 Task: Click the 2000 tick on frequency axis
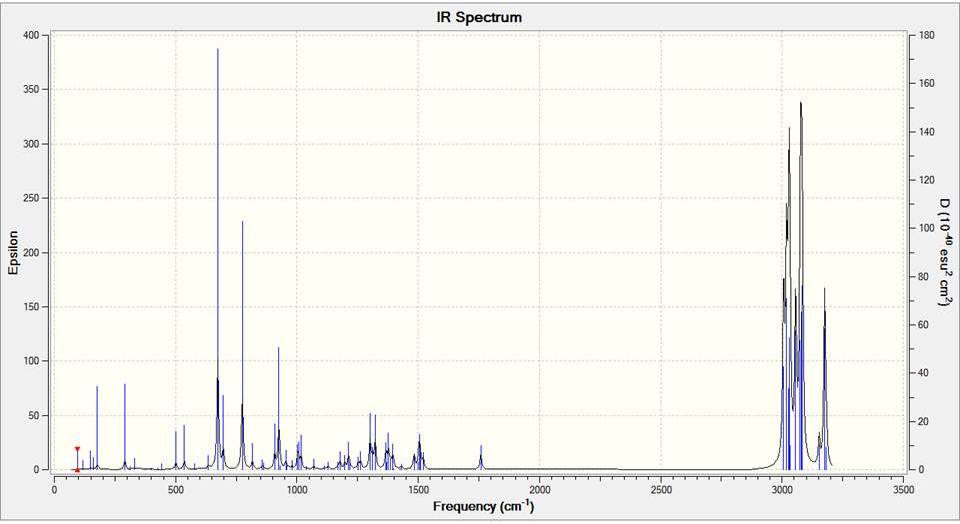coord(539,490)
